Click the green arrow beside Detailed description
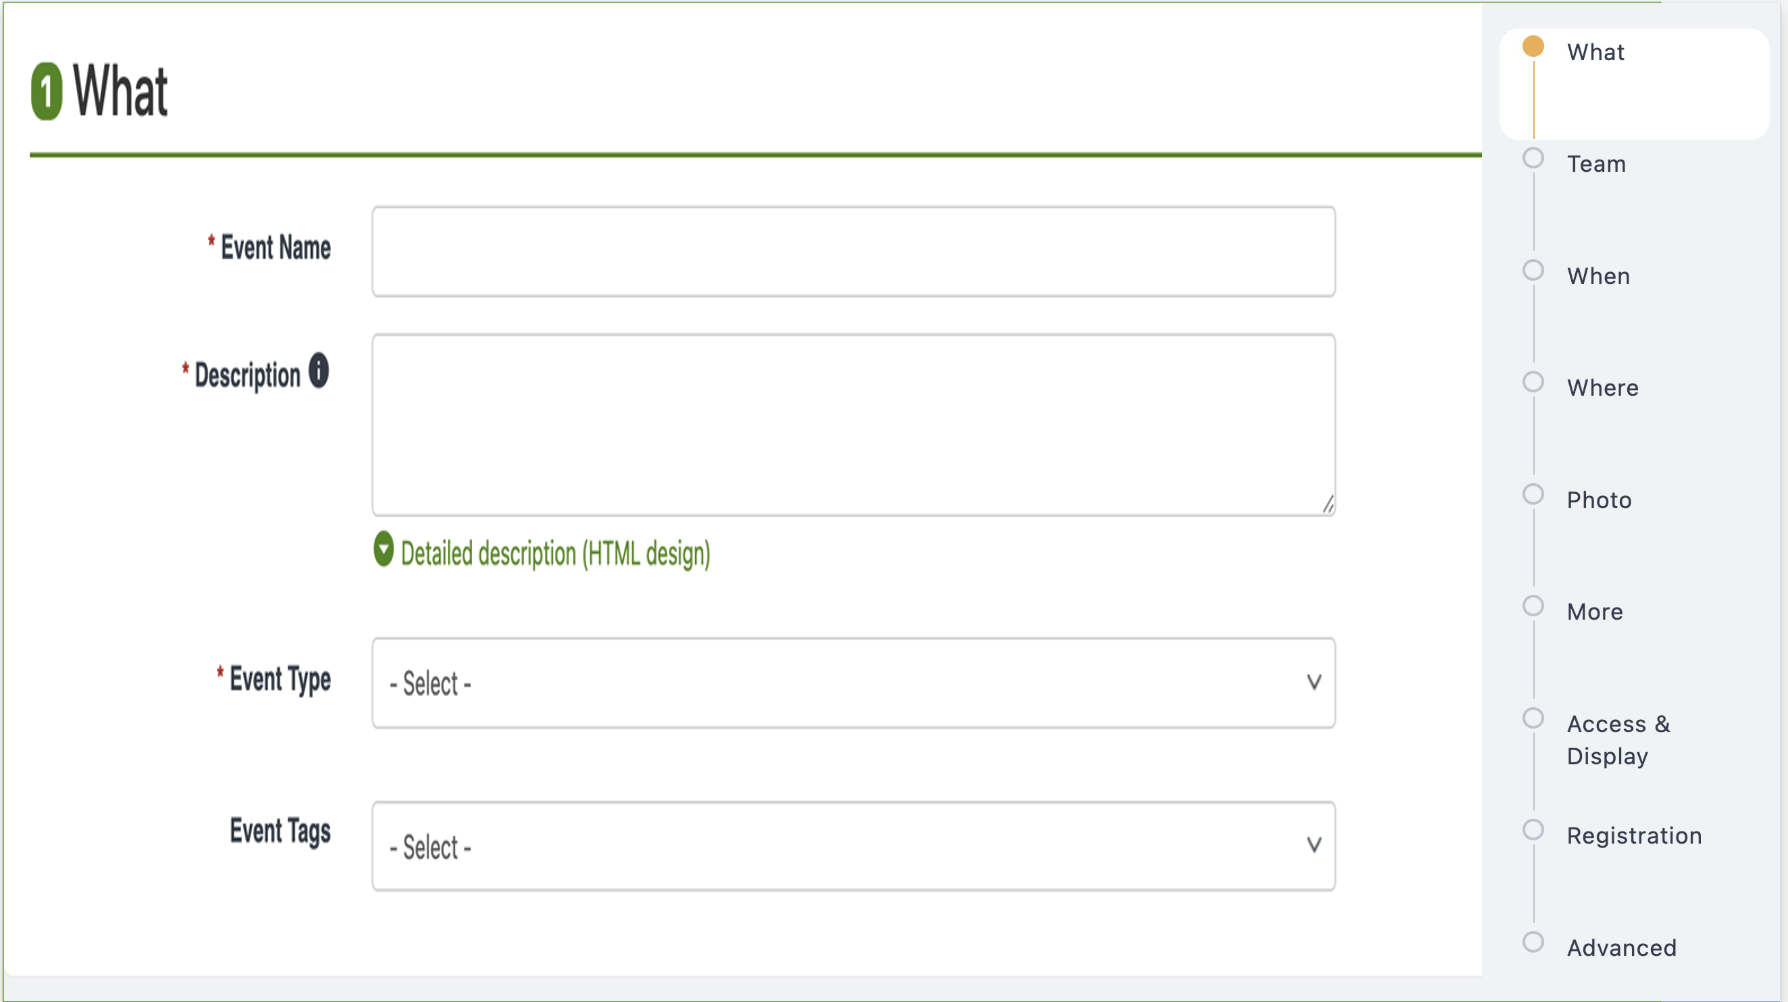Screen dimensions: 1788x1002 (x=382, y=551)
